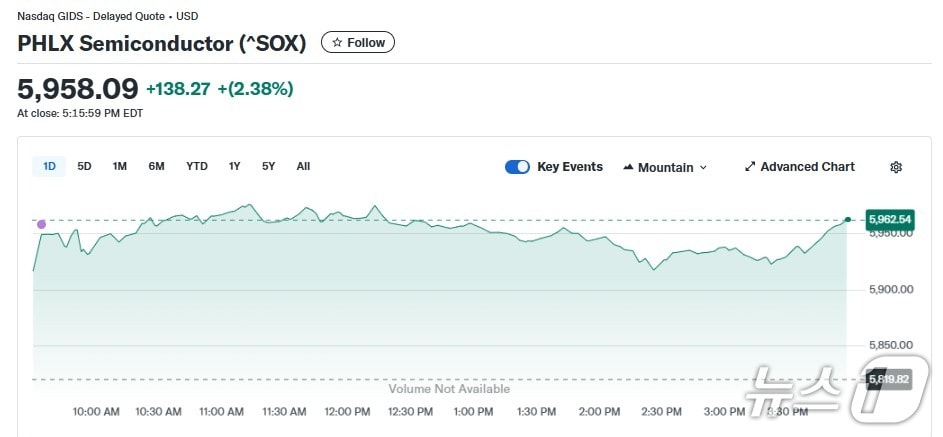This screenshot has height=437, width=943.
Task: Switch chart to YTD range
Action: (x=197, y=166)
